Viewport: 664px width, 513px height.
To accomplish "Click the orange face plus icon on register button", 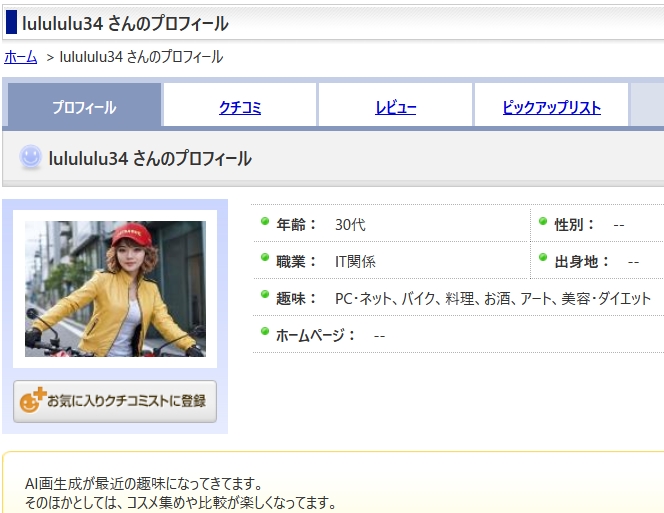I will pos(32,400).
